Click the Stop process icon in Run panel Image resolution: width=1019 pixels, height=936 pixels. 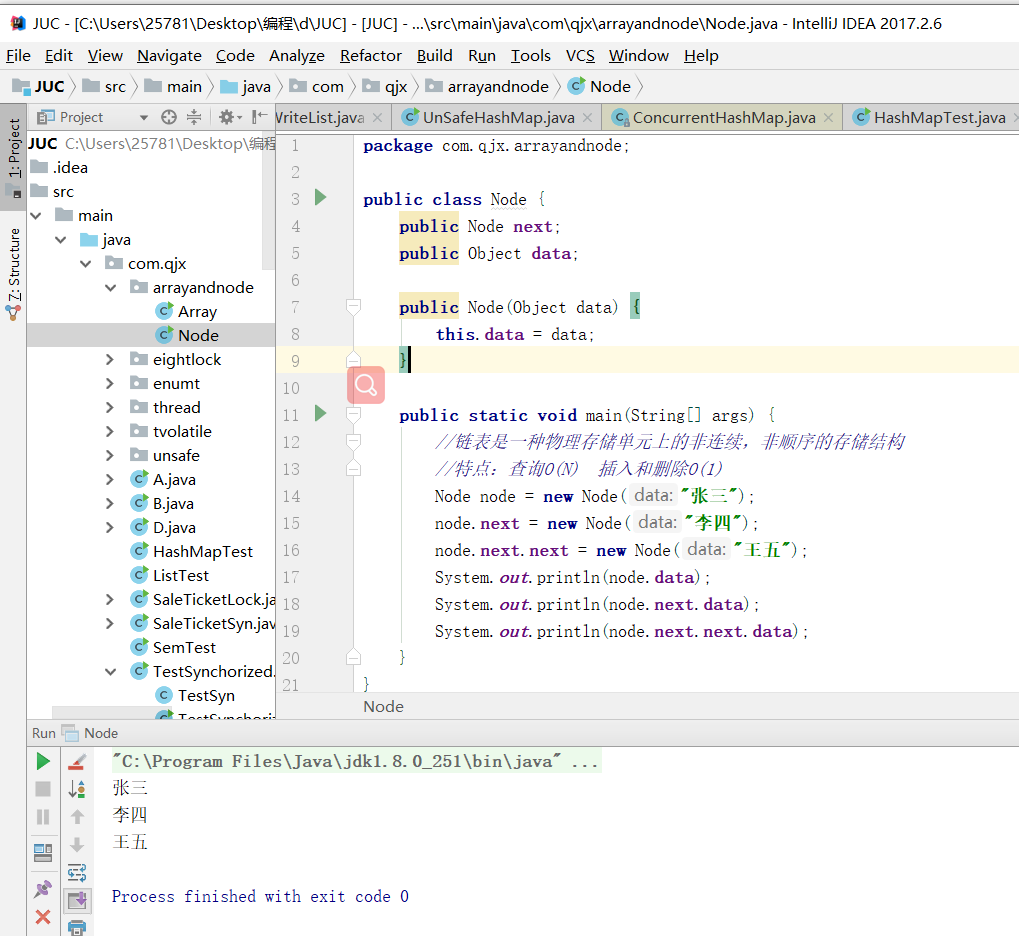pyautogui.click(x=43, y=789)
